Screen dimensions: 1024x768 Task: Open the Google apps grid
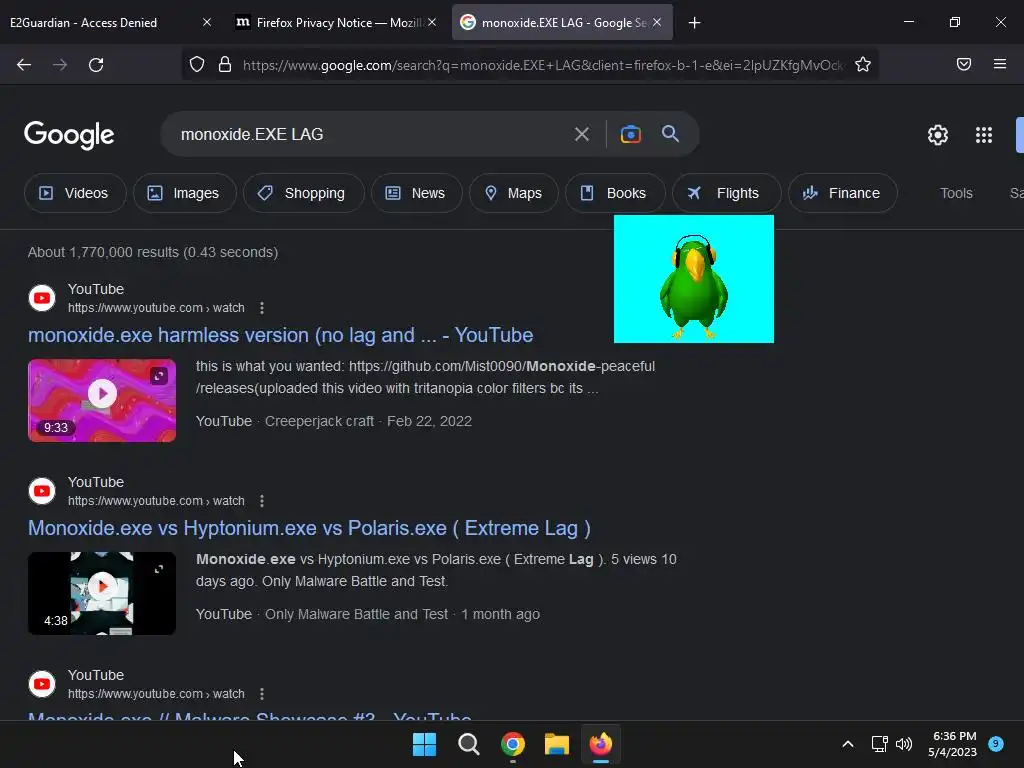tap(984, 135)
